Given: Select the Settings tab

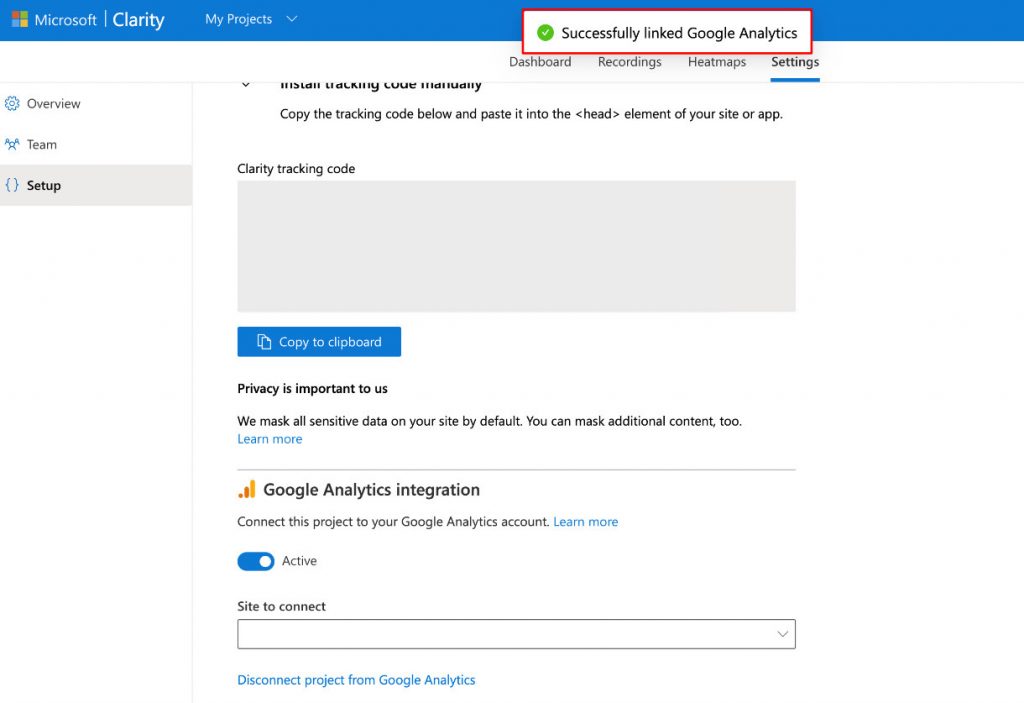Looking at the screenshot, I should click(x=795, y=62).
